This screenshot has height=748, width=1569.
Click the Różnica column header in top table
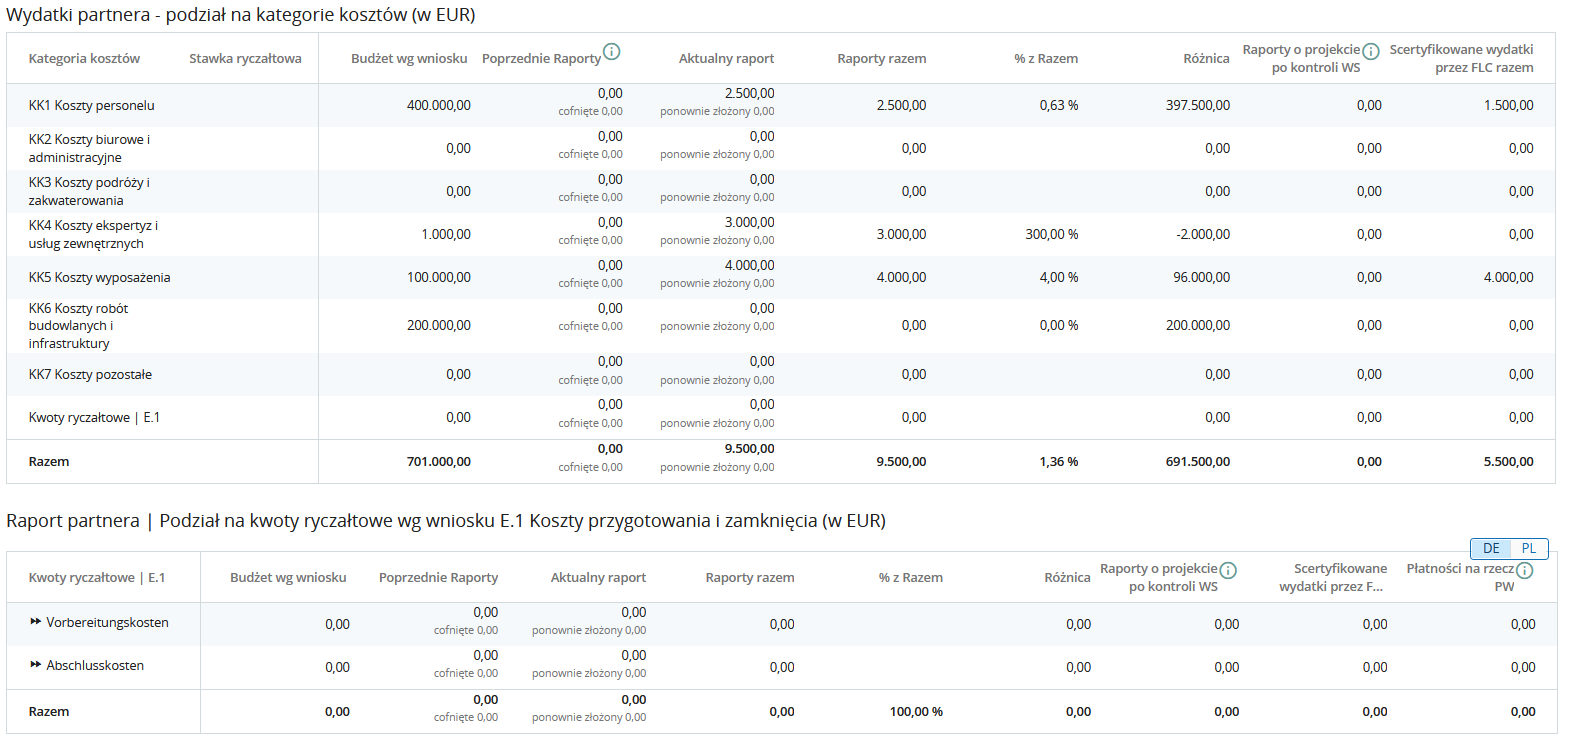[x=1206, y=59]
